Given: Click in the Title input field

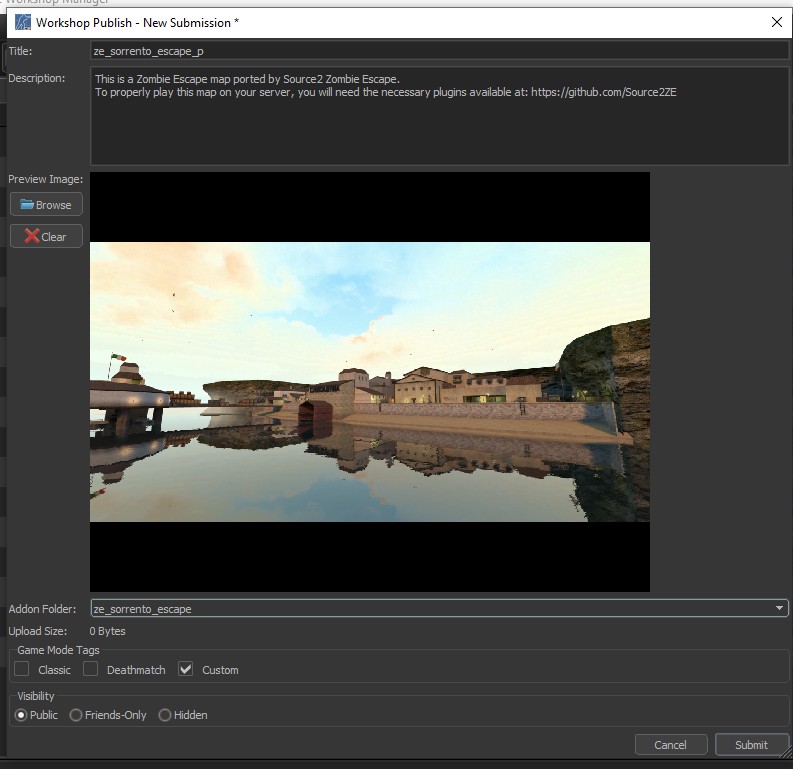Looking at the screenshot, I should click(439, 51).
